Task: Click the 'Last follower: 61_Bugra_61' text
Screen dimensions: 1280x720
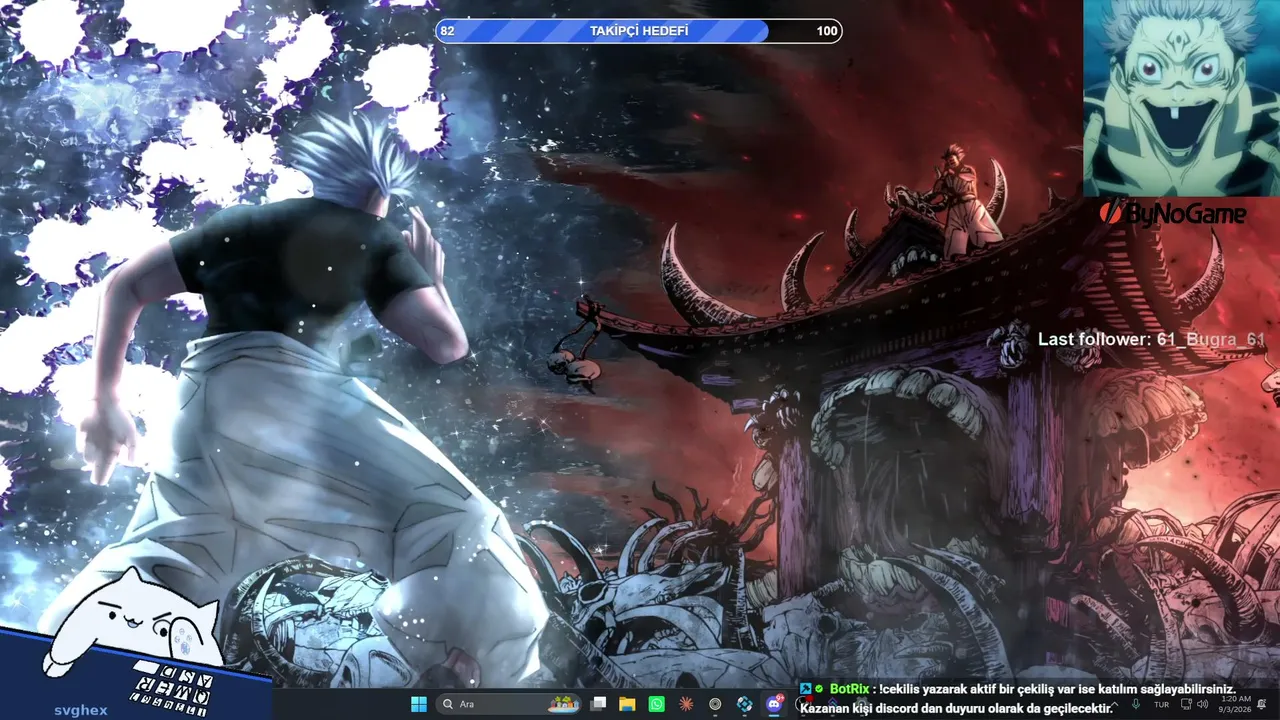Action: pos(1152,339)
